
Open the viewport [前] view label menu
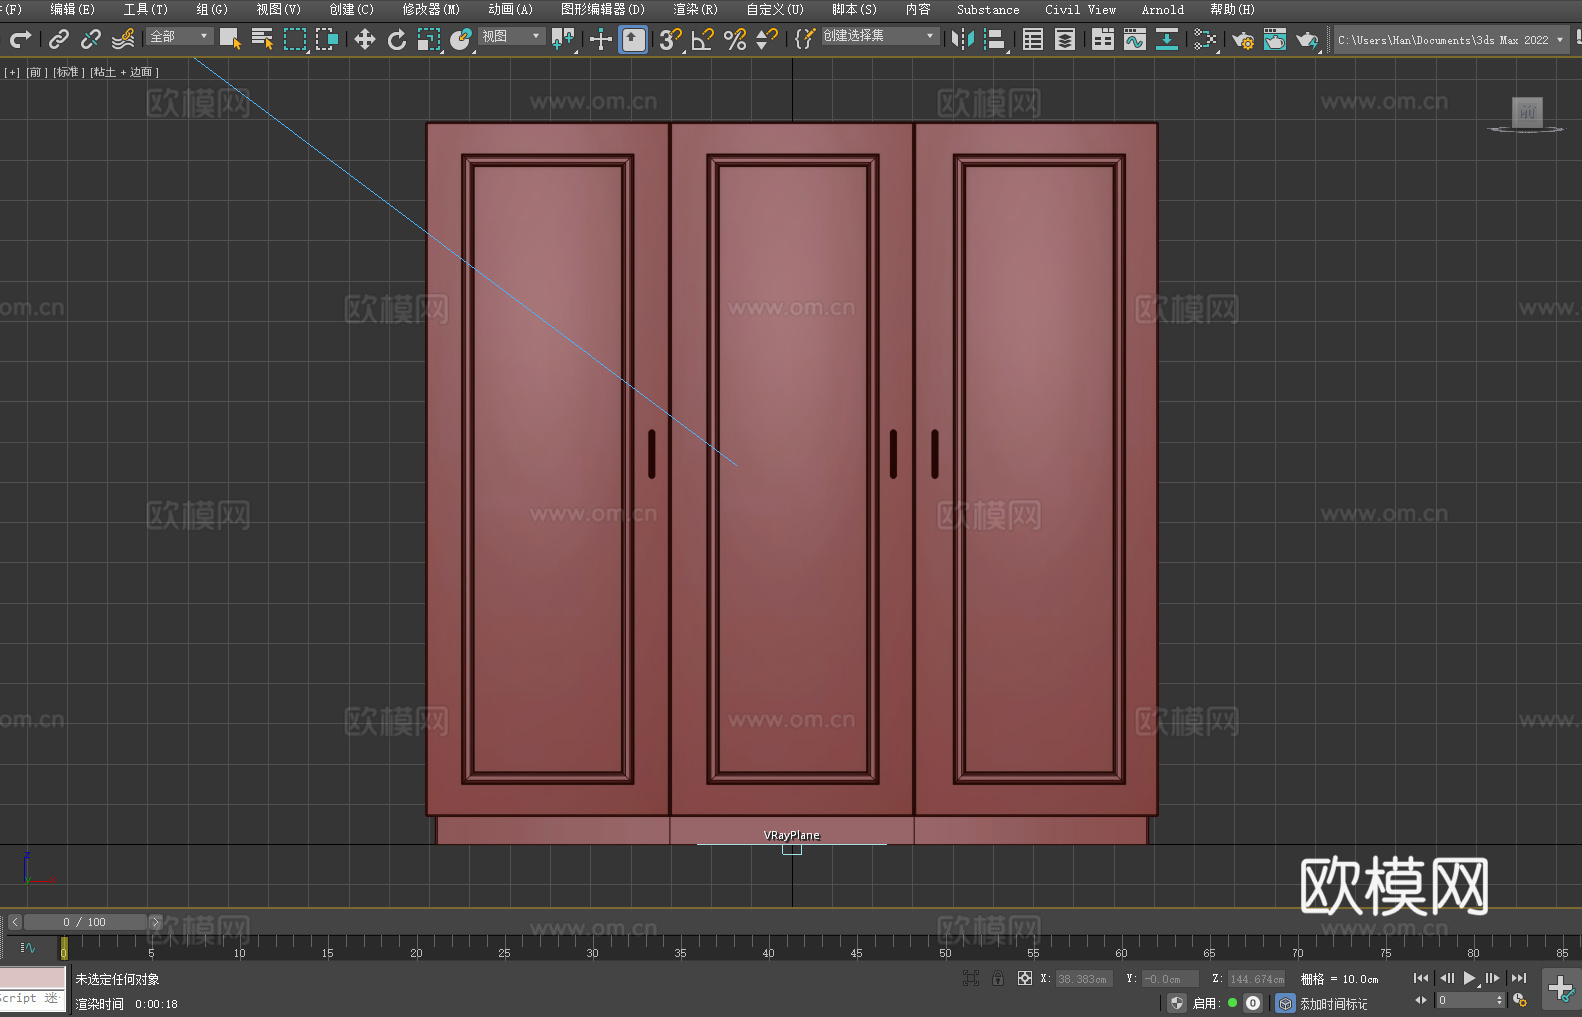(36, 72)
